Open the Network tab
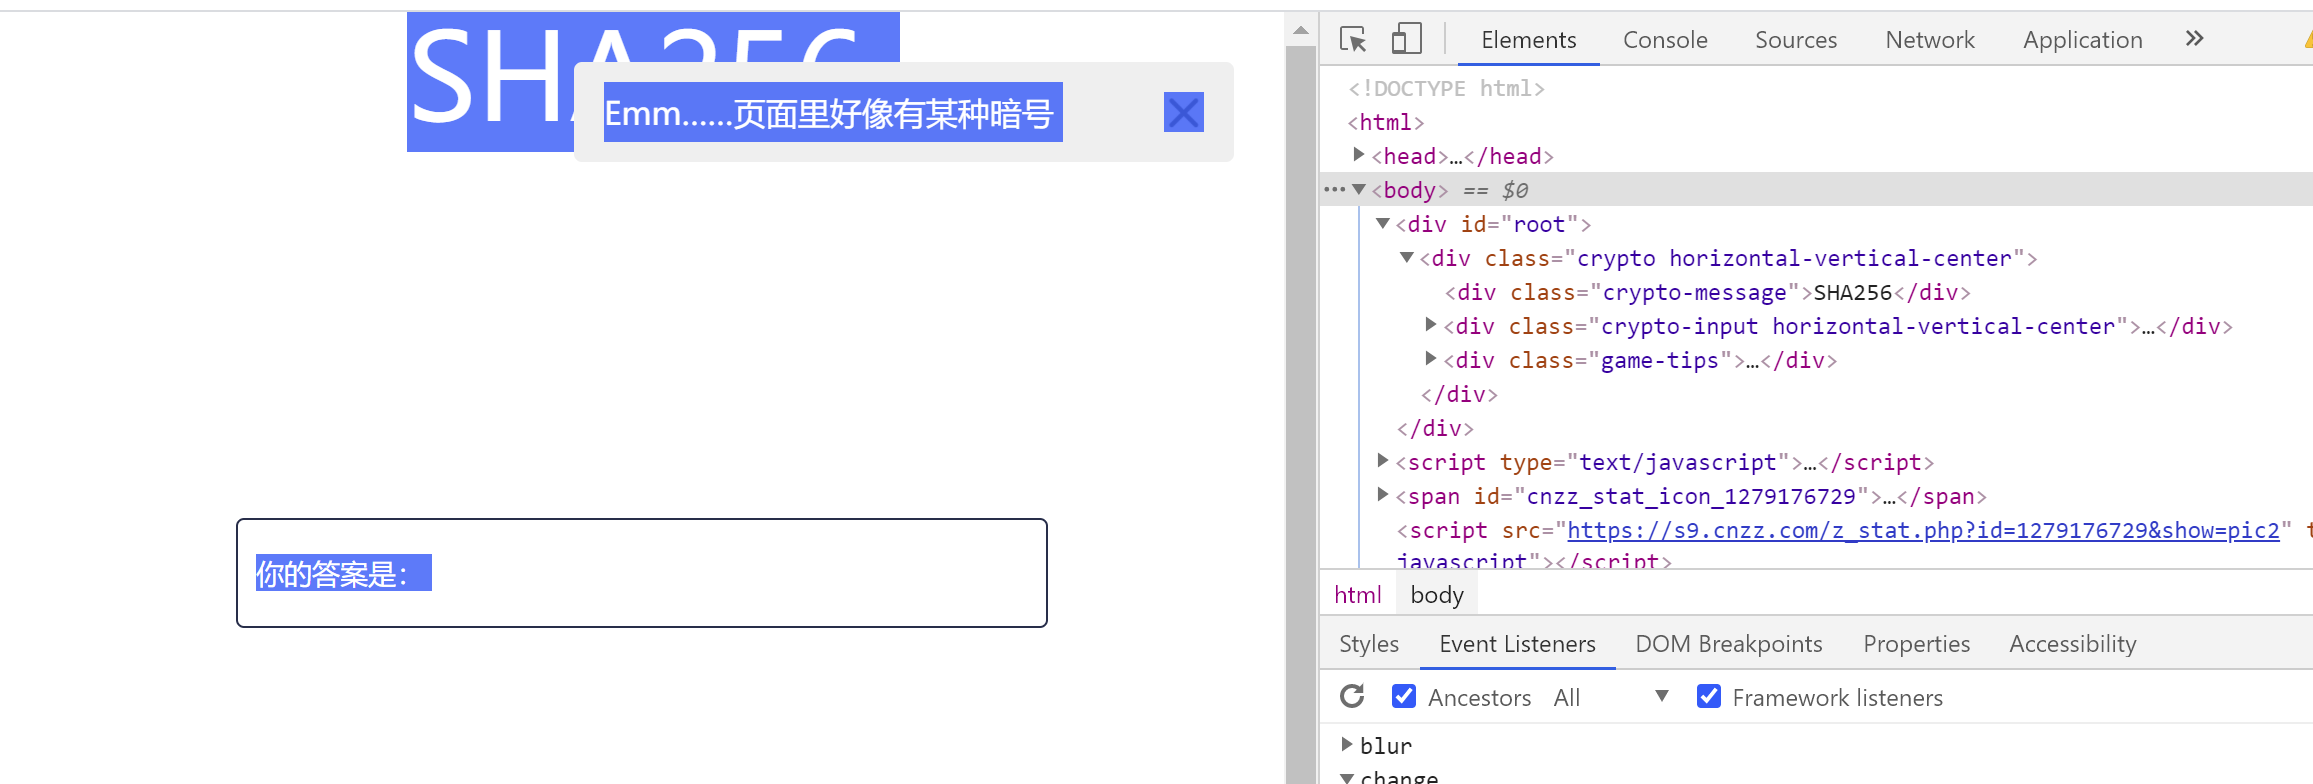 pos(1930,40)
